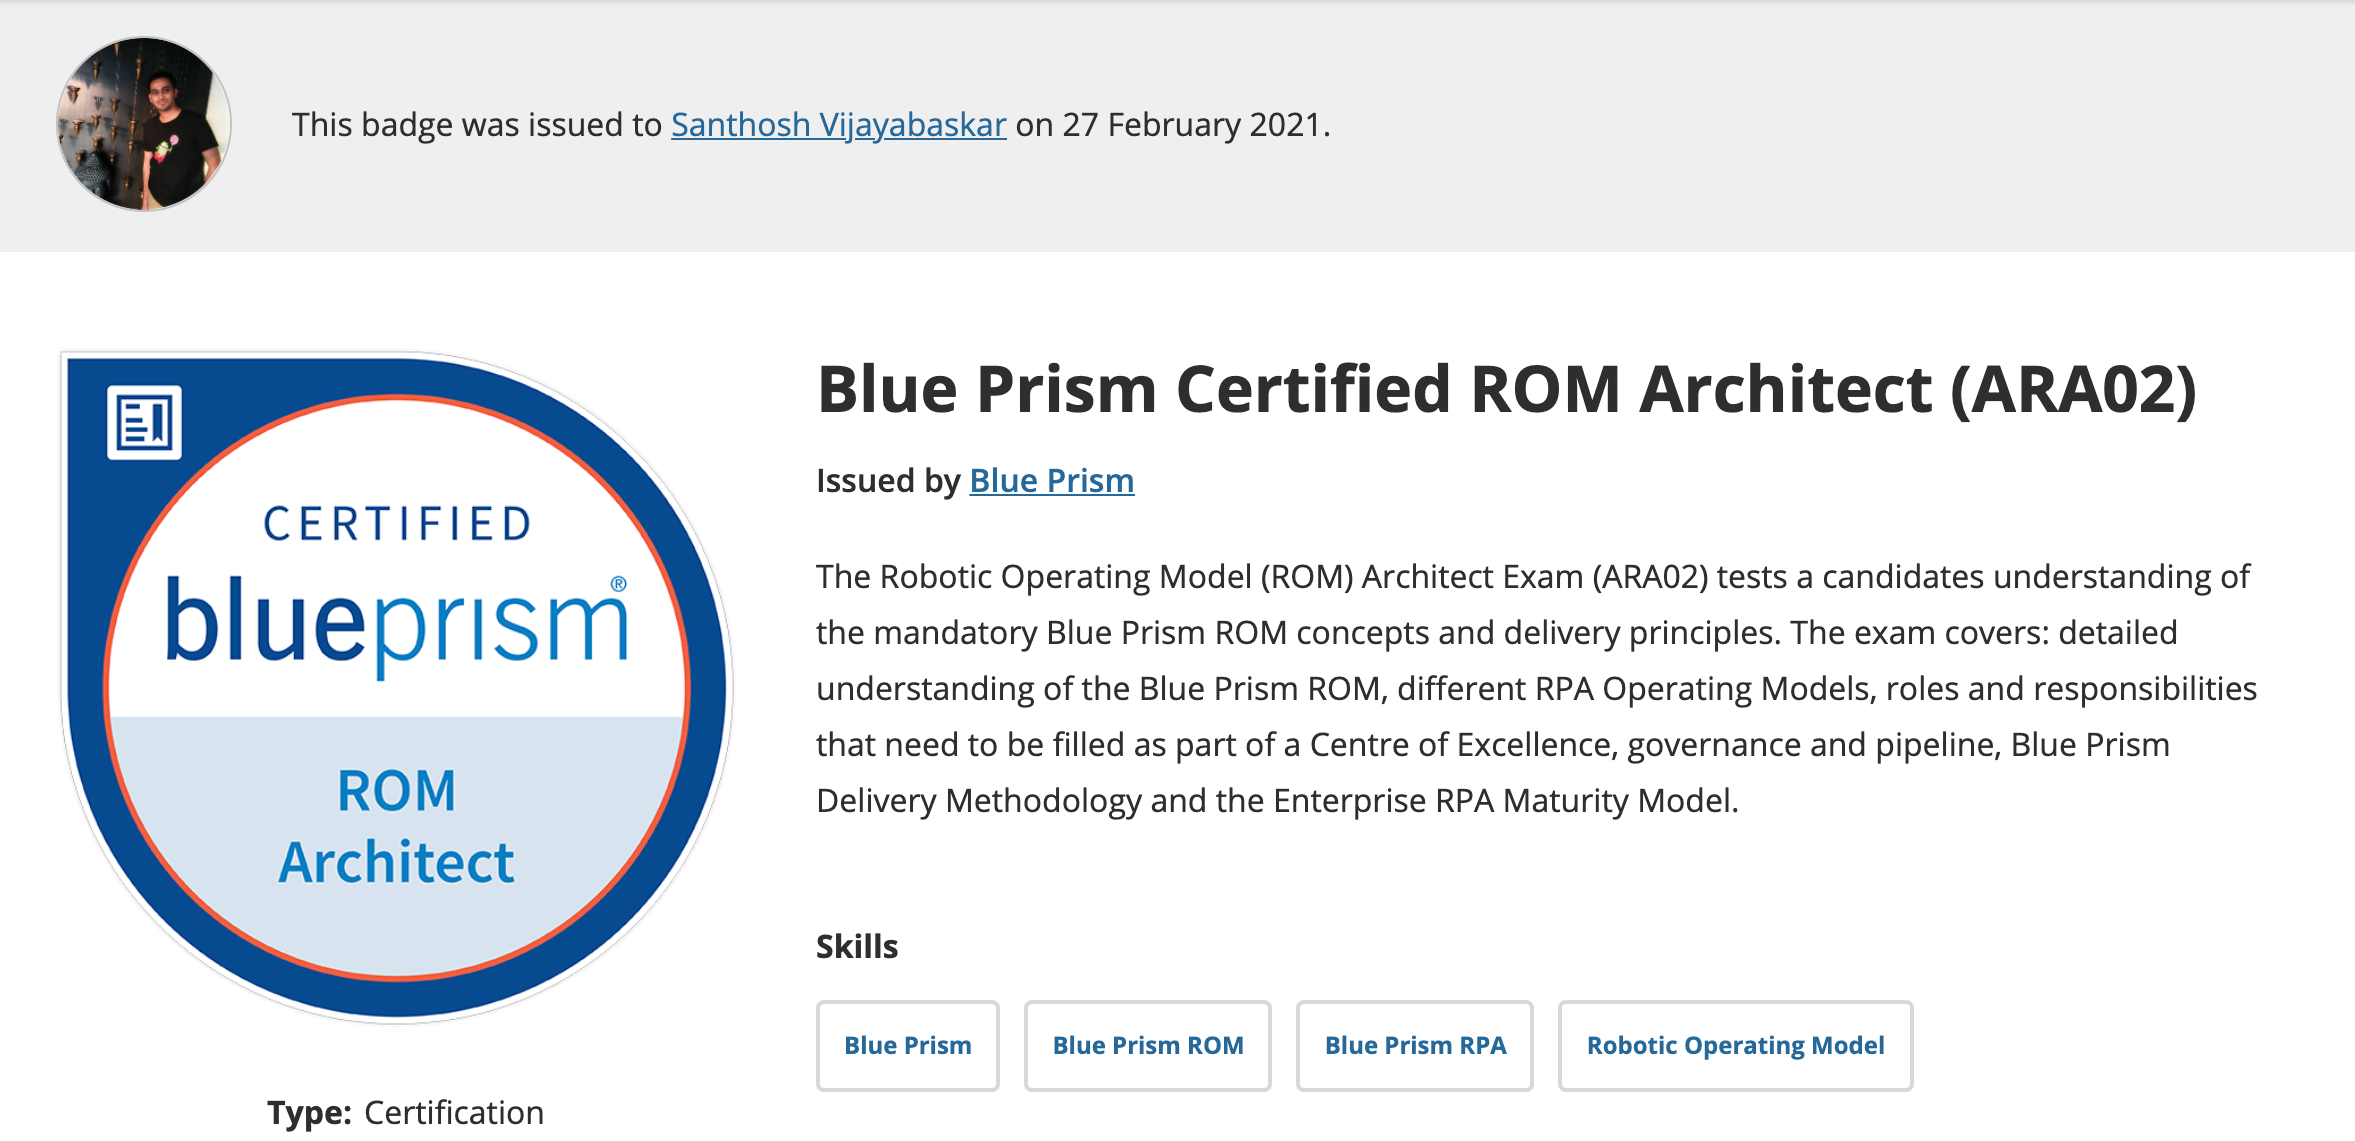This screenshot has width=2355, height=1141.
Task: Click the recipient's round profile photo
Action: coord(144,124)
